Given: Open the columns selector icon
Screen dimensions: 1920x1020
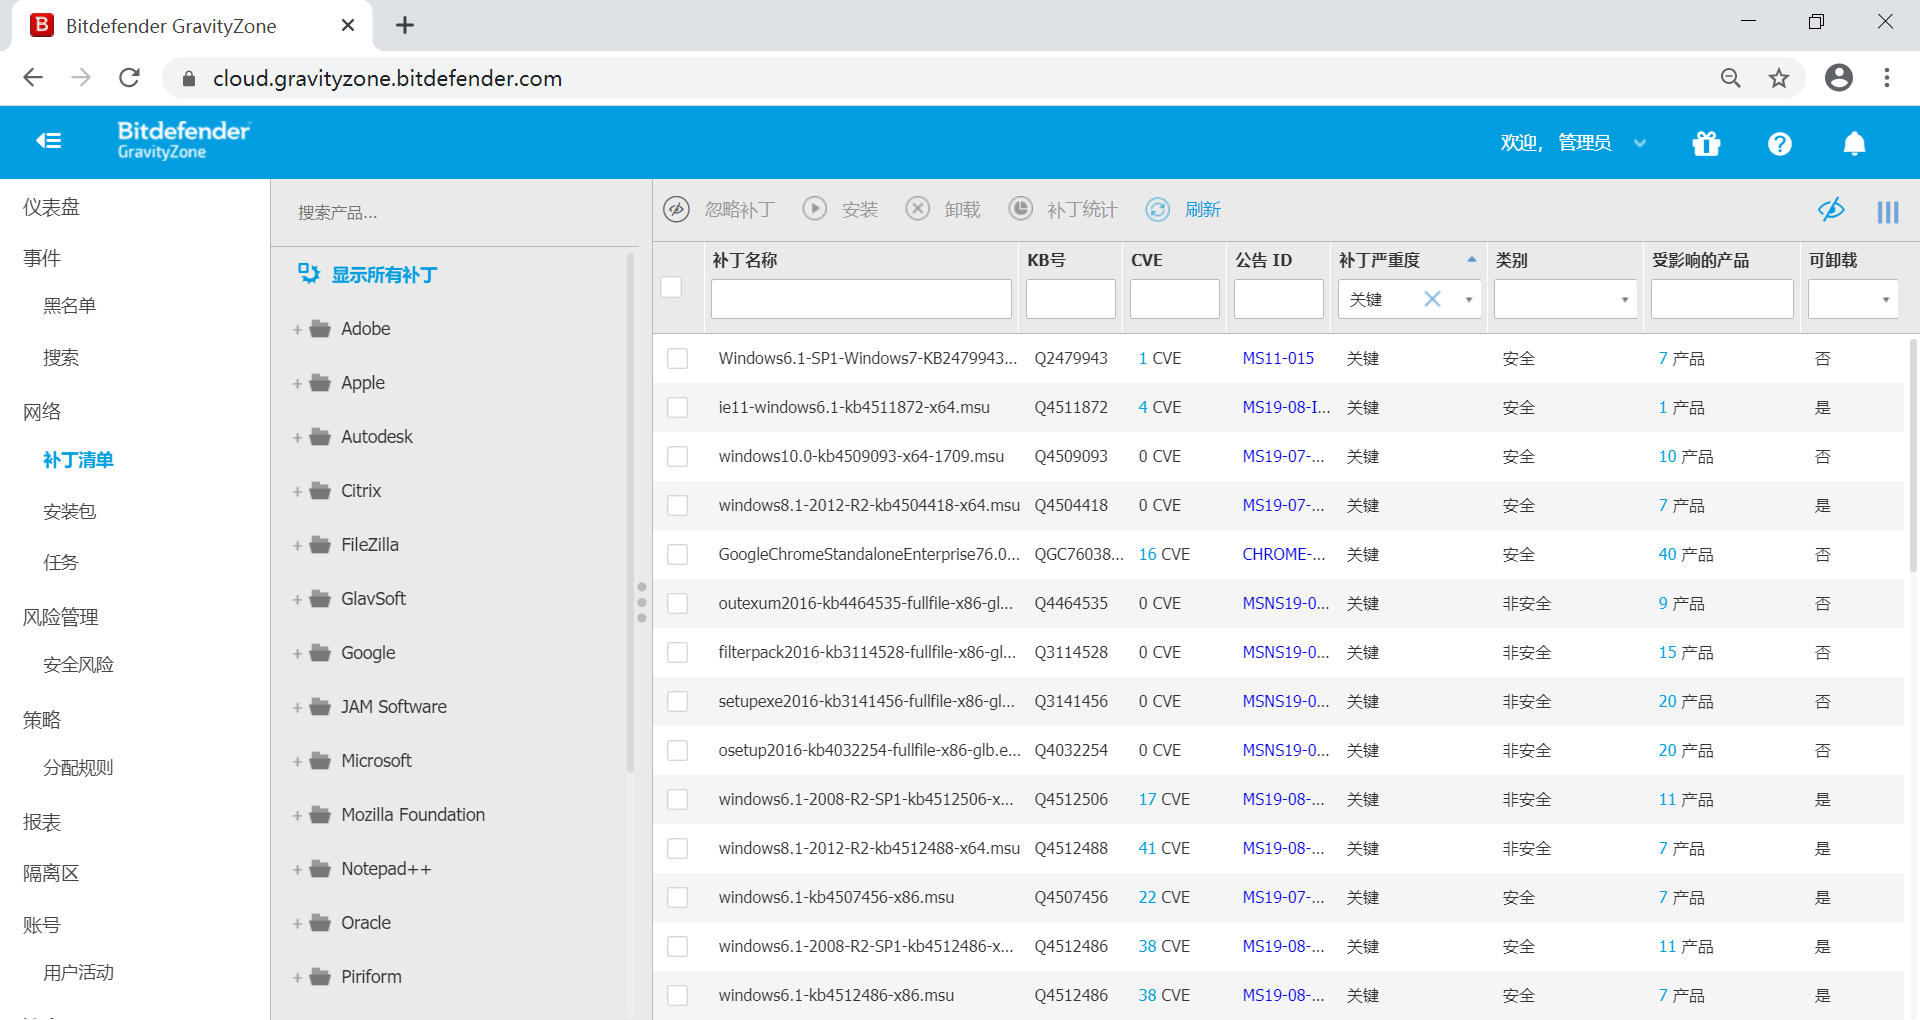Looking at the screenshot, I should click(1888, 212).
